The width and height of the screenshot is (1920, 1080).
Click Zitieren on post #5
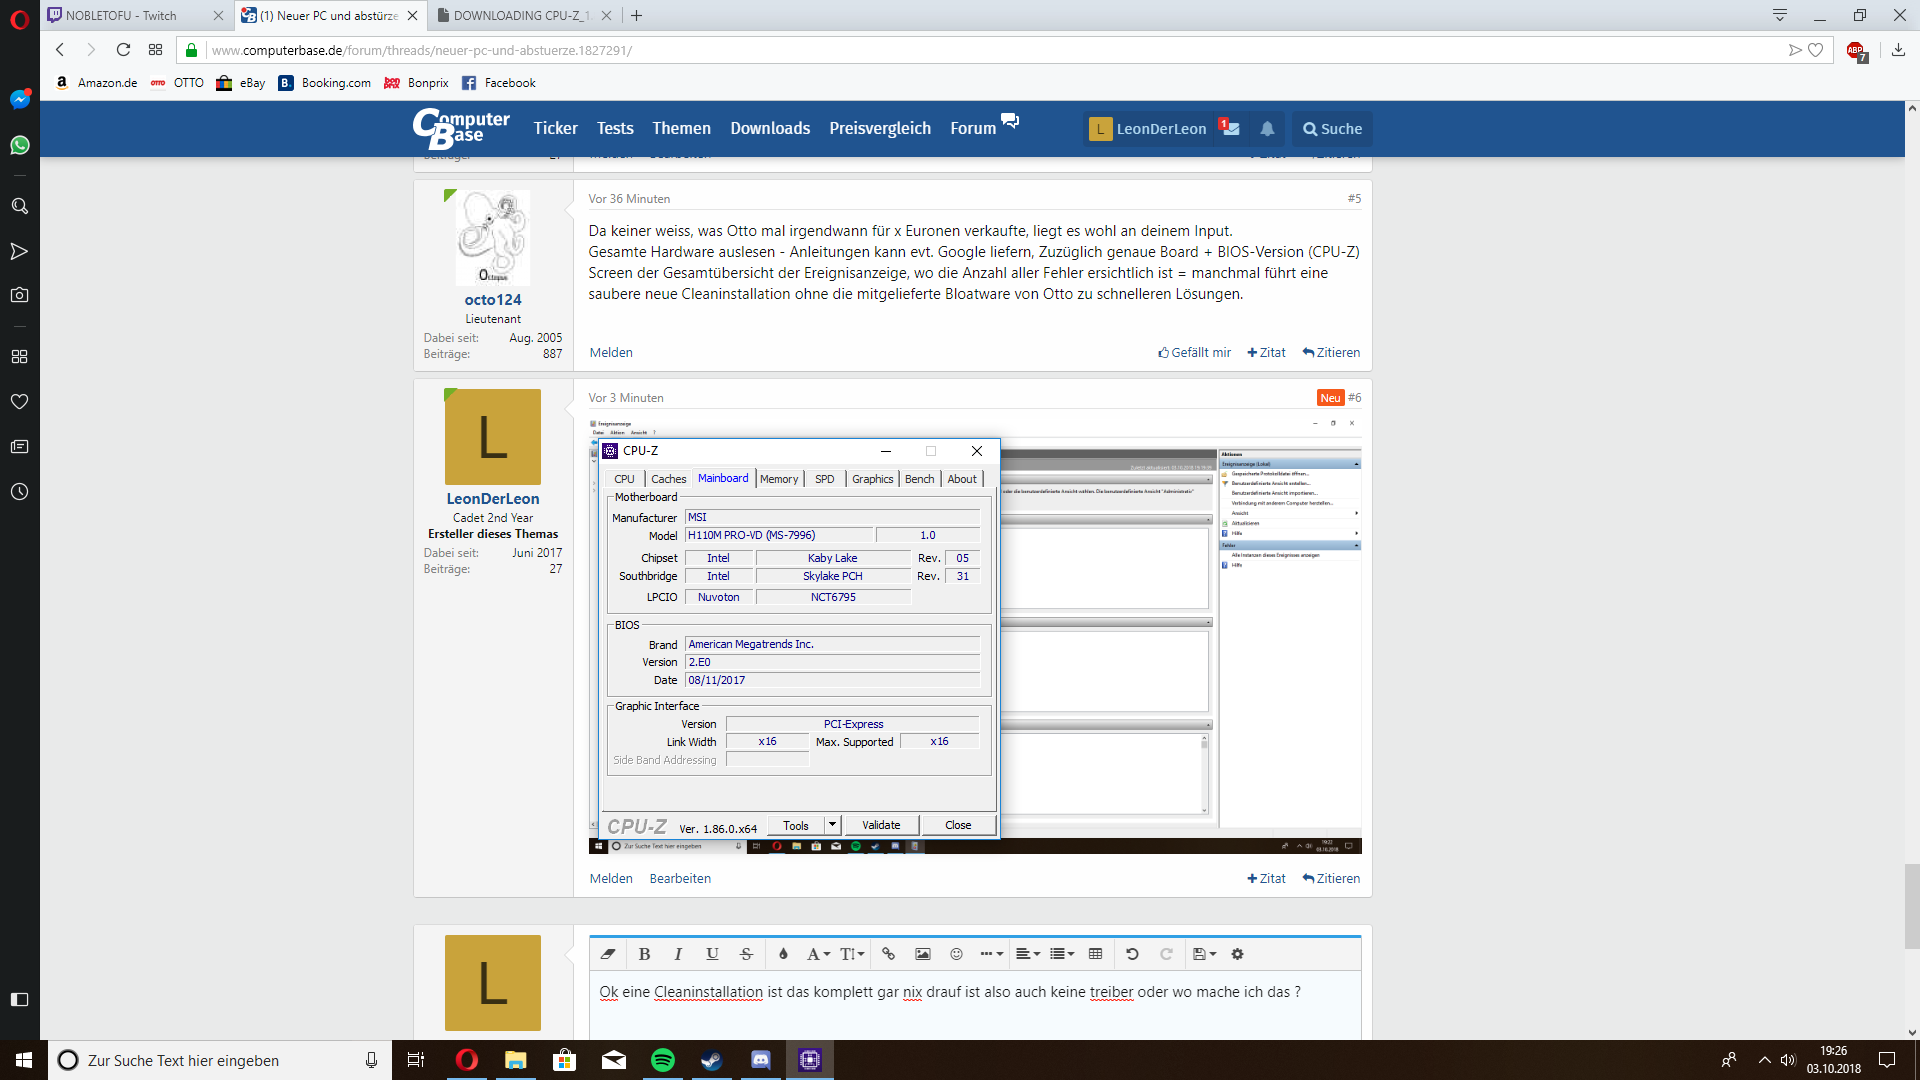[1331, 352]
